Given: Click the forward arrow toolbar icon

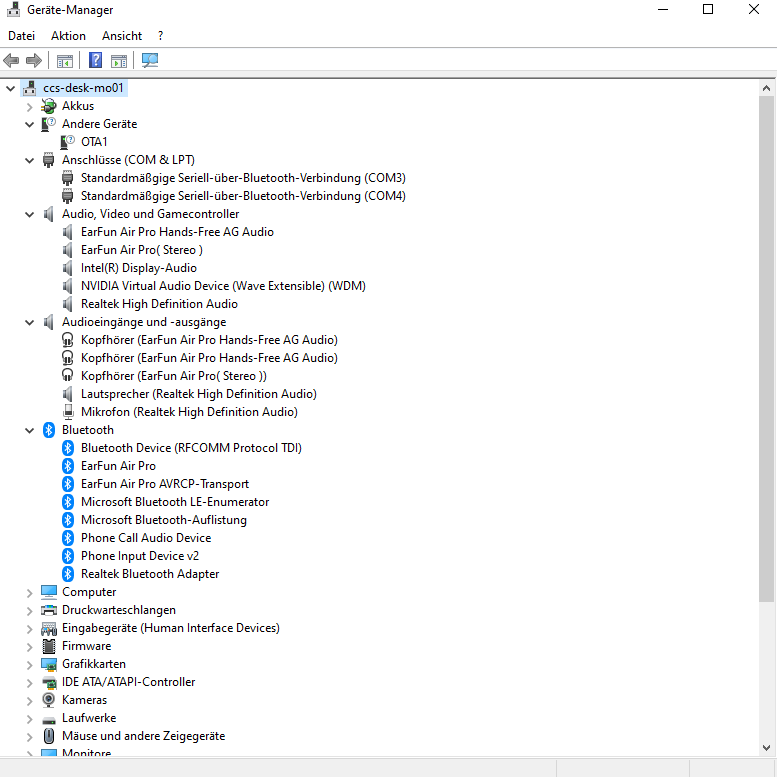Looking at the screenshot, I should [x=34, y=60].
